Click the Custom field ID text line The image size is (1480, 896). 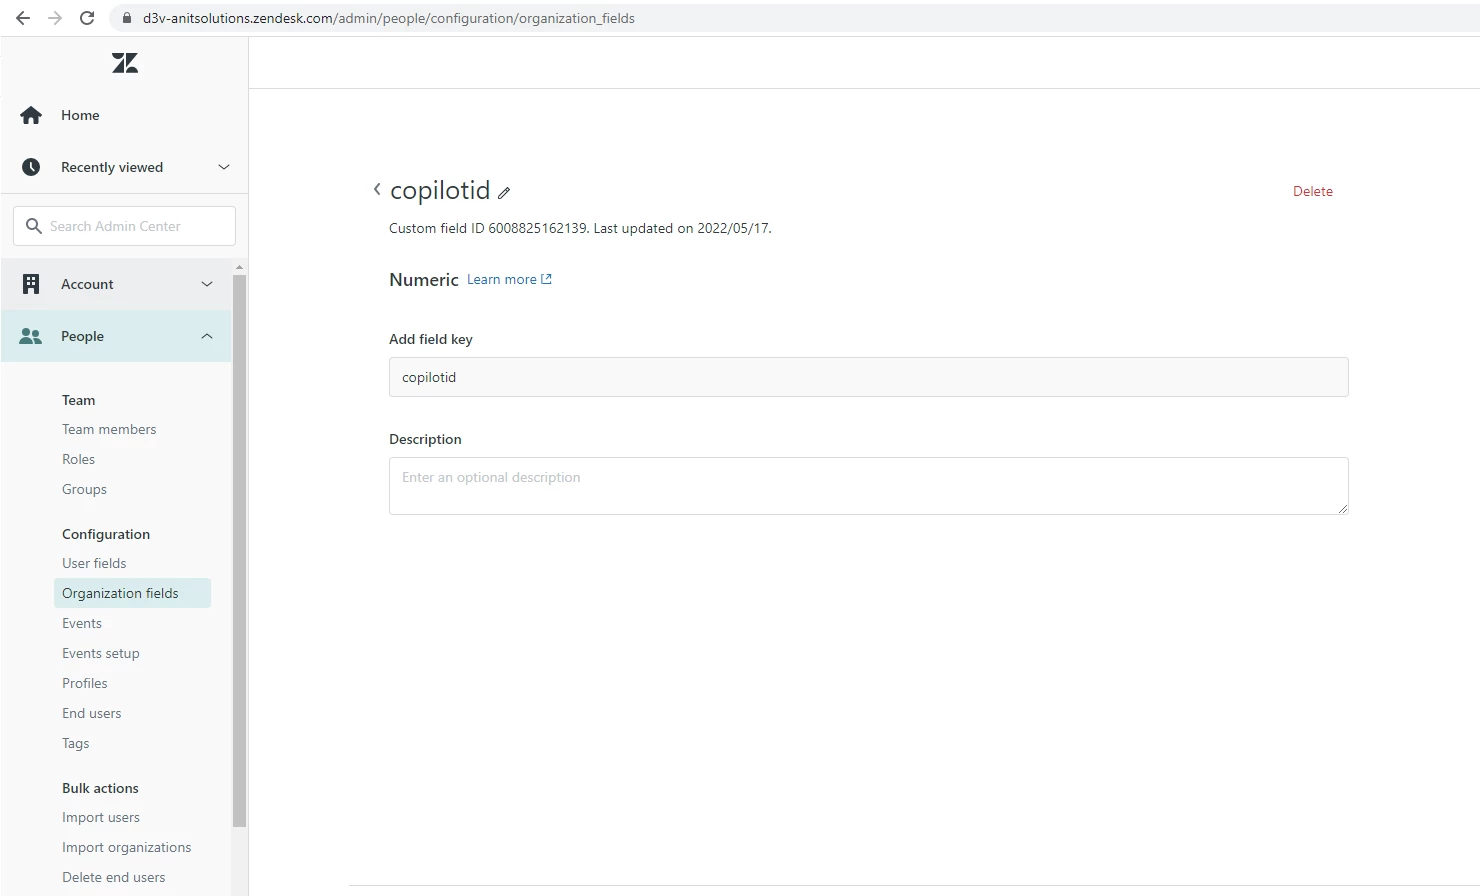click(580, 228)
